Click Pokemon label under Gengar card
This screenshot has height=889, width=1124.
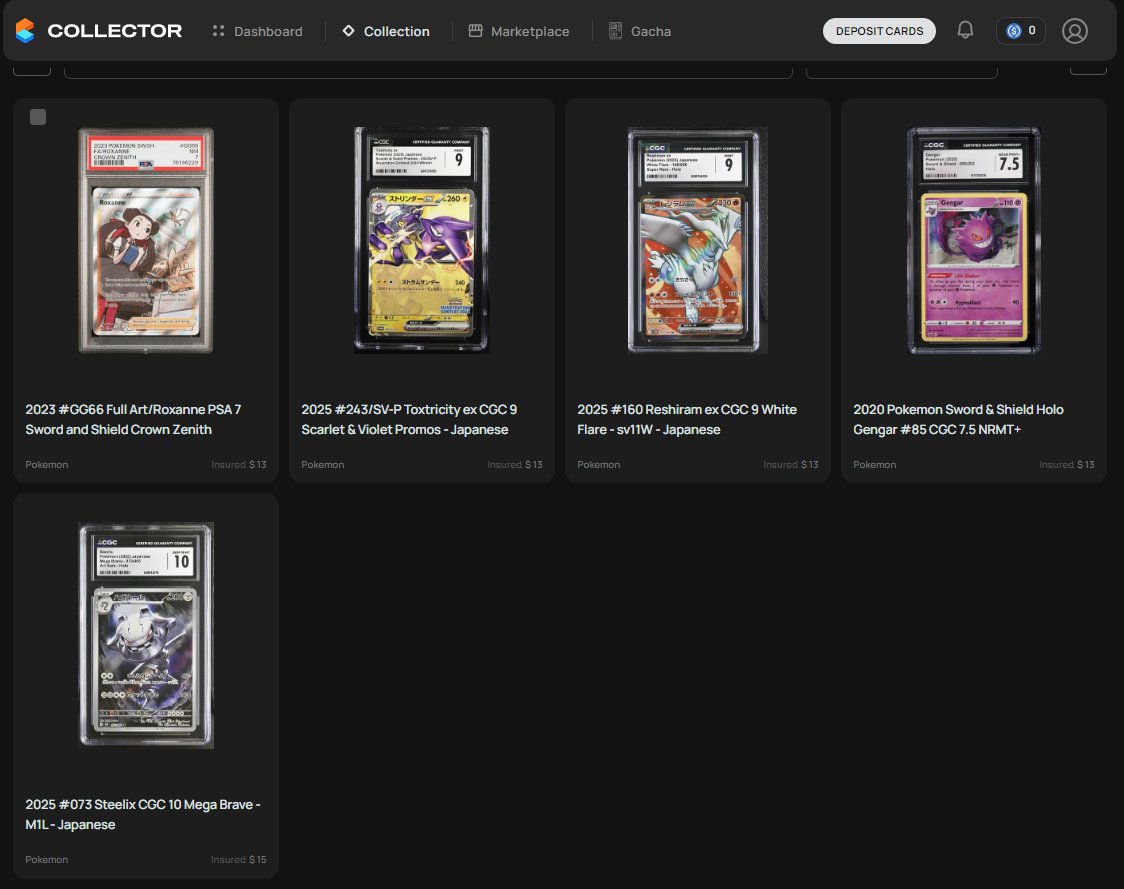[875, 465]
